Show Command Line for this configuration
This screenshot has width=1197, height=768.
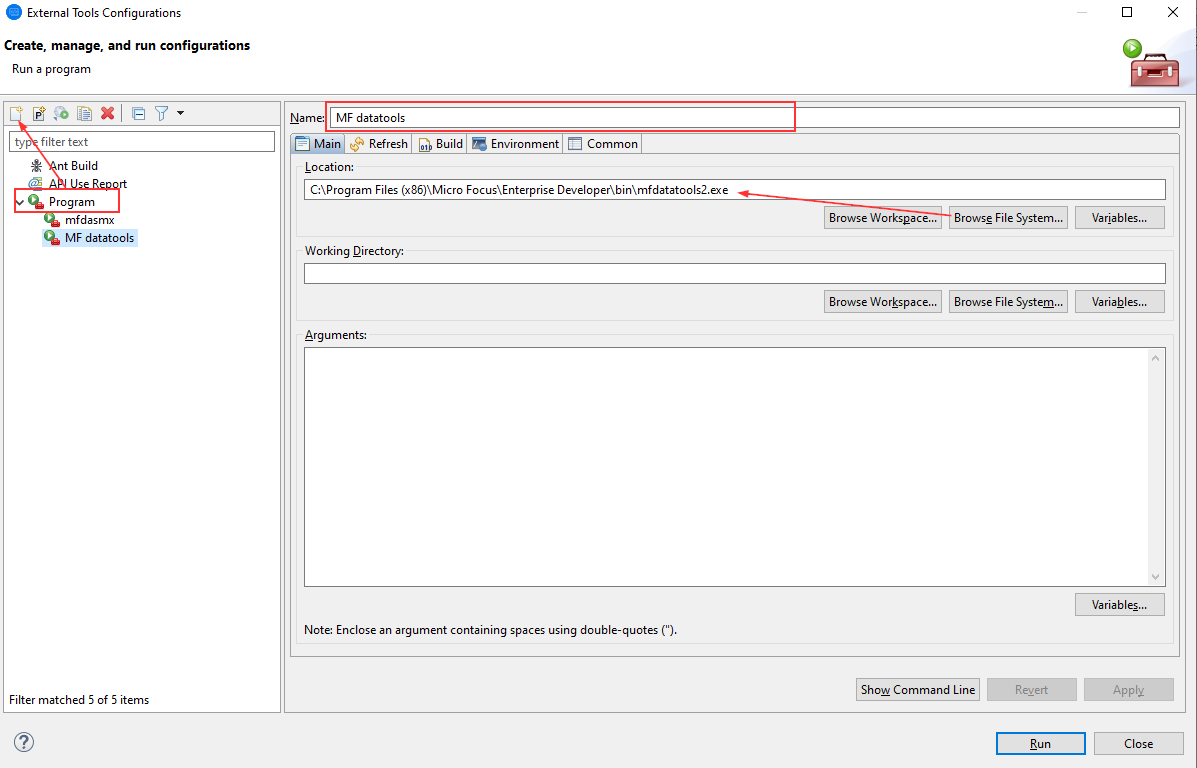917,689
